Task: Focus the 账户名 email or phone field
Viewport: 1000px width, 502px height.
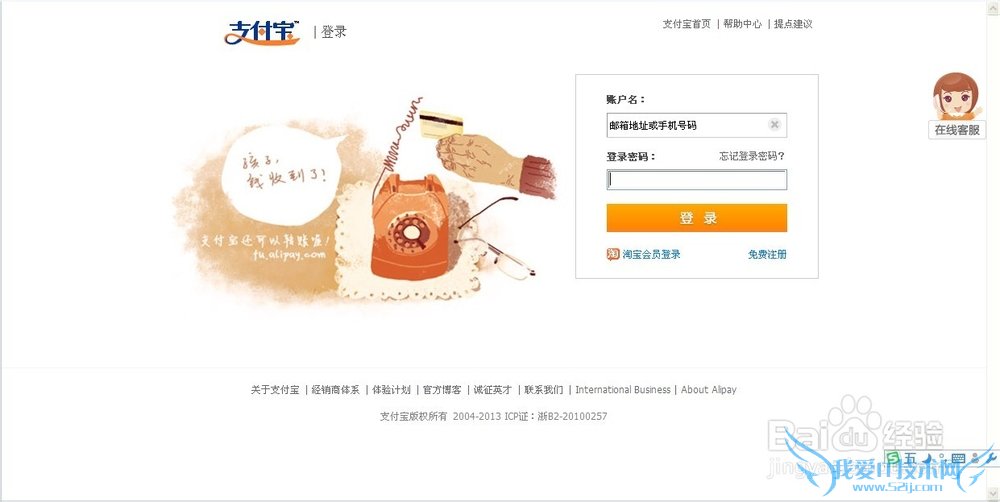Action: [696, 125]
